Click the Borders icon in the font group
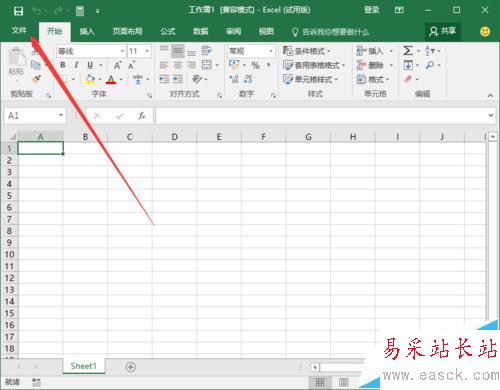The image size is (500, 390). [x=63, y=79]
